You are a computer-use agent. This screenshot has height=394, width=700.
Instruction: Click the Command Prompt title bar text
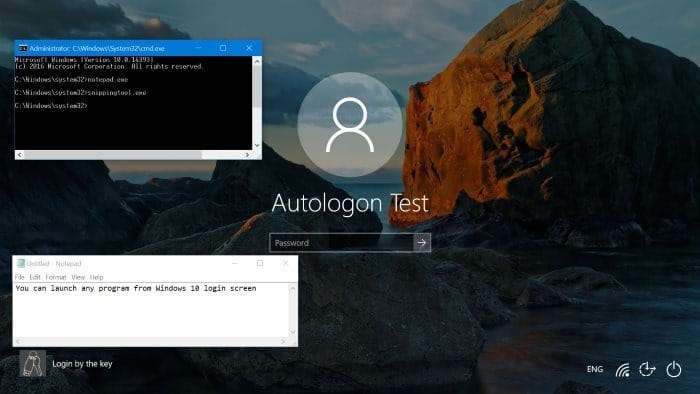point(97,48)
